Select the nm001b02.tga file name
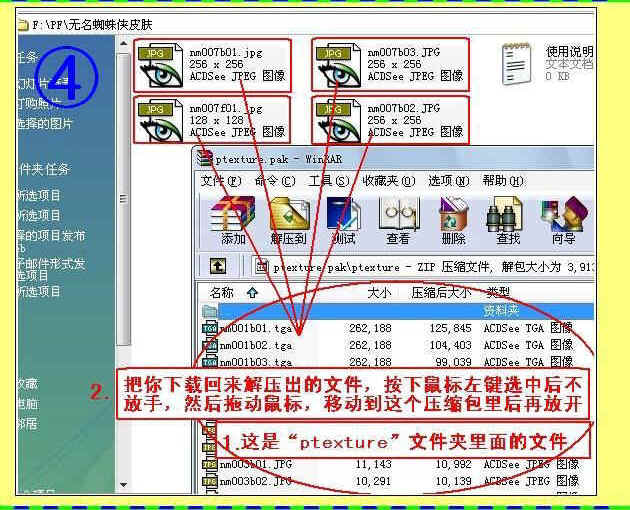Screen dimensions: 630x510 pyautogui.click(x=256, y=346)
